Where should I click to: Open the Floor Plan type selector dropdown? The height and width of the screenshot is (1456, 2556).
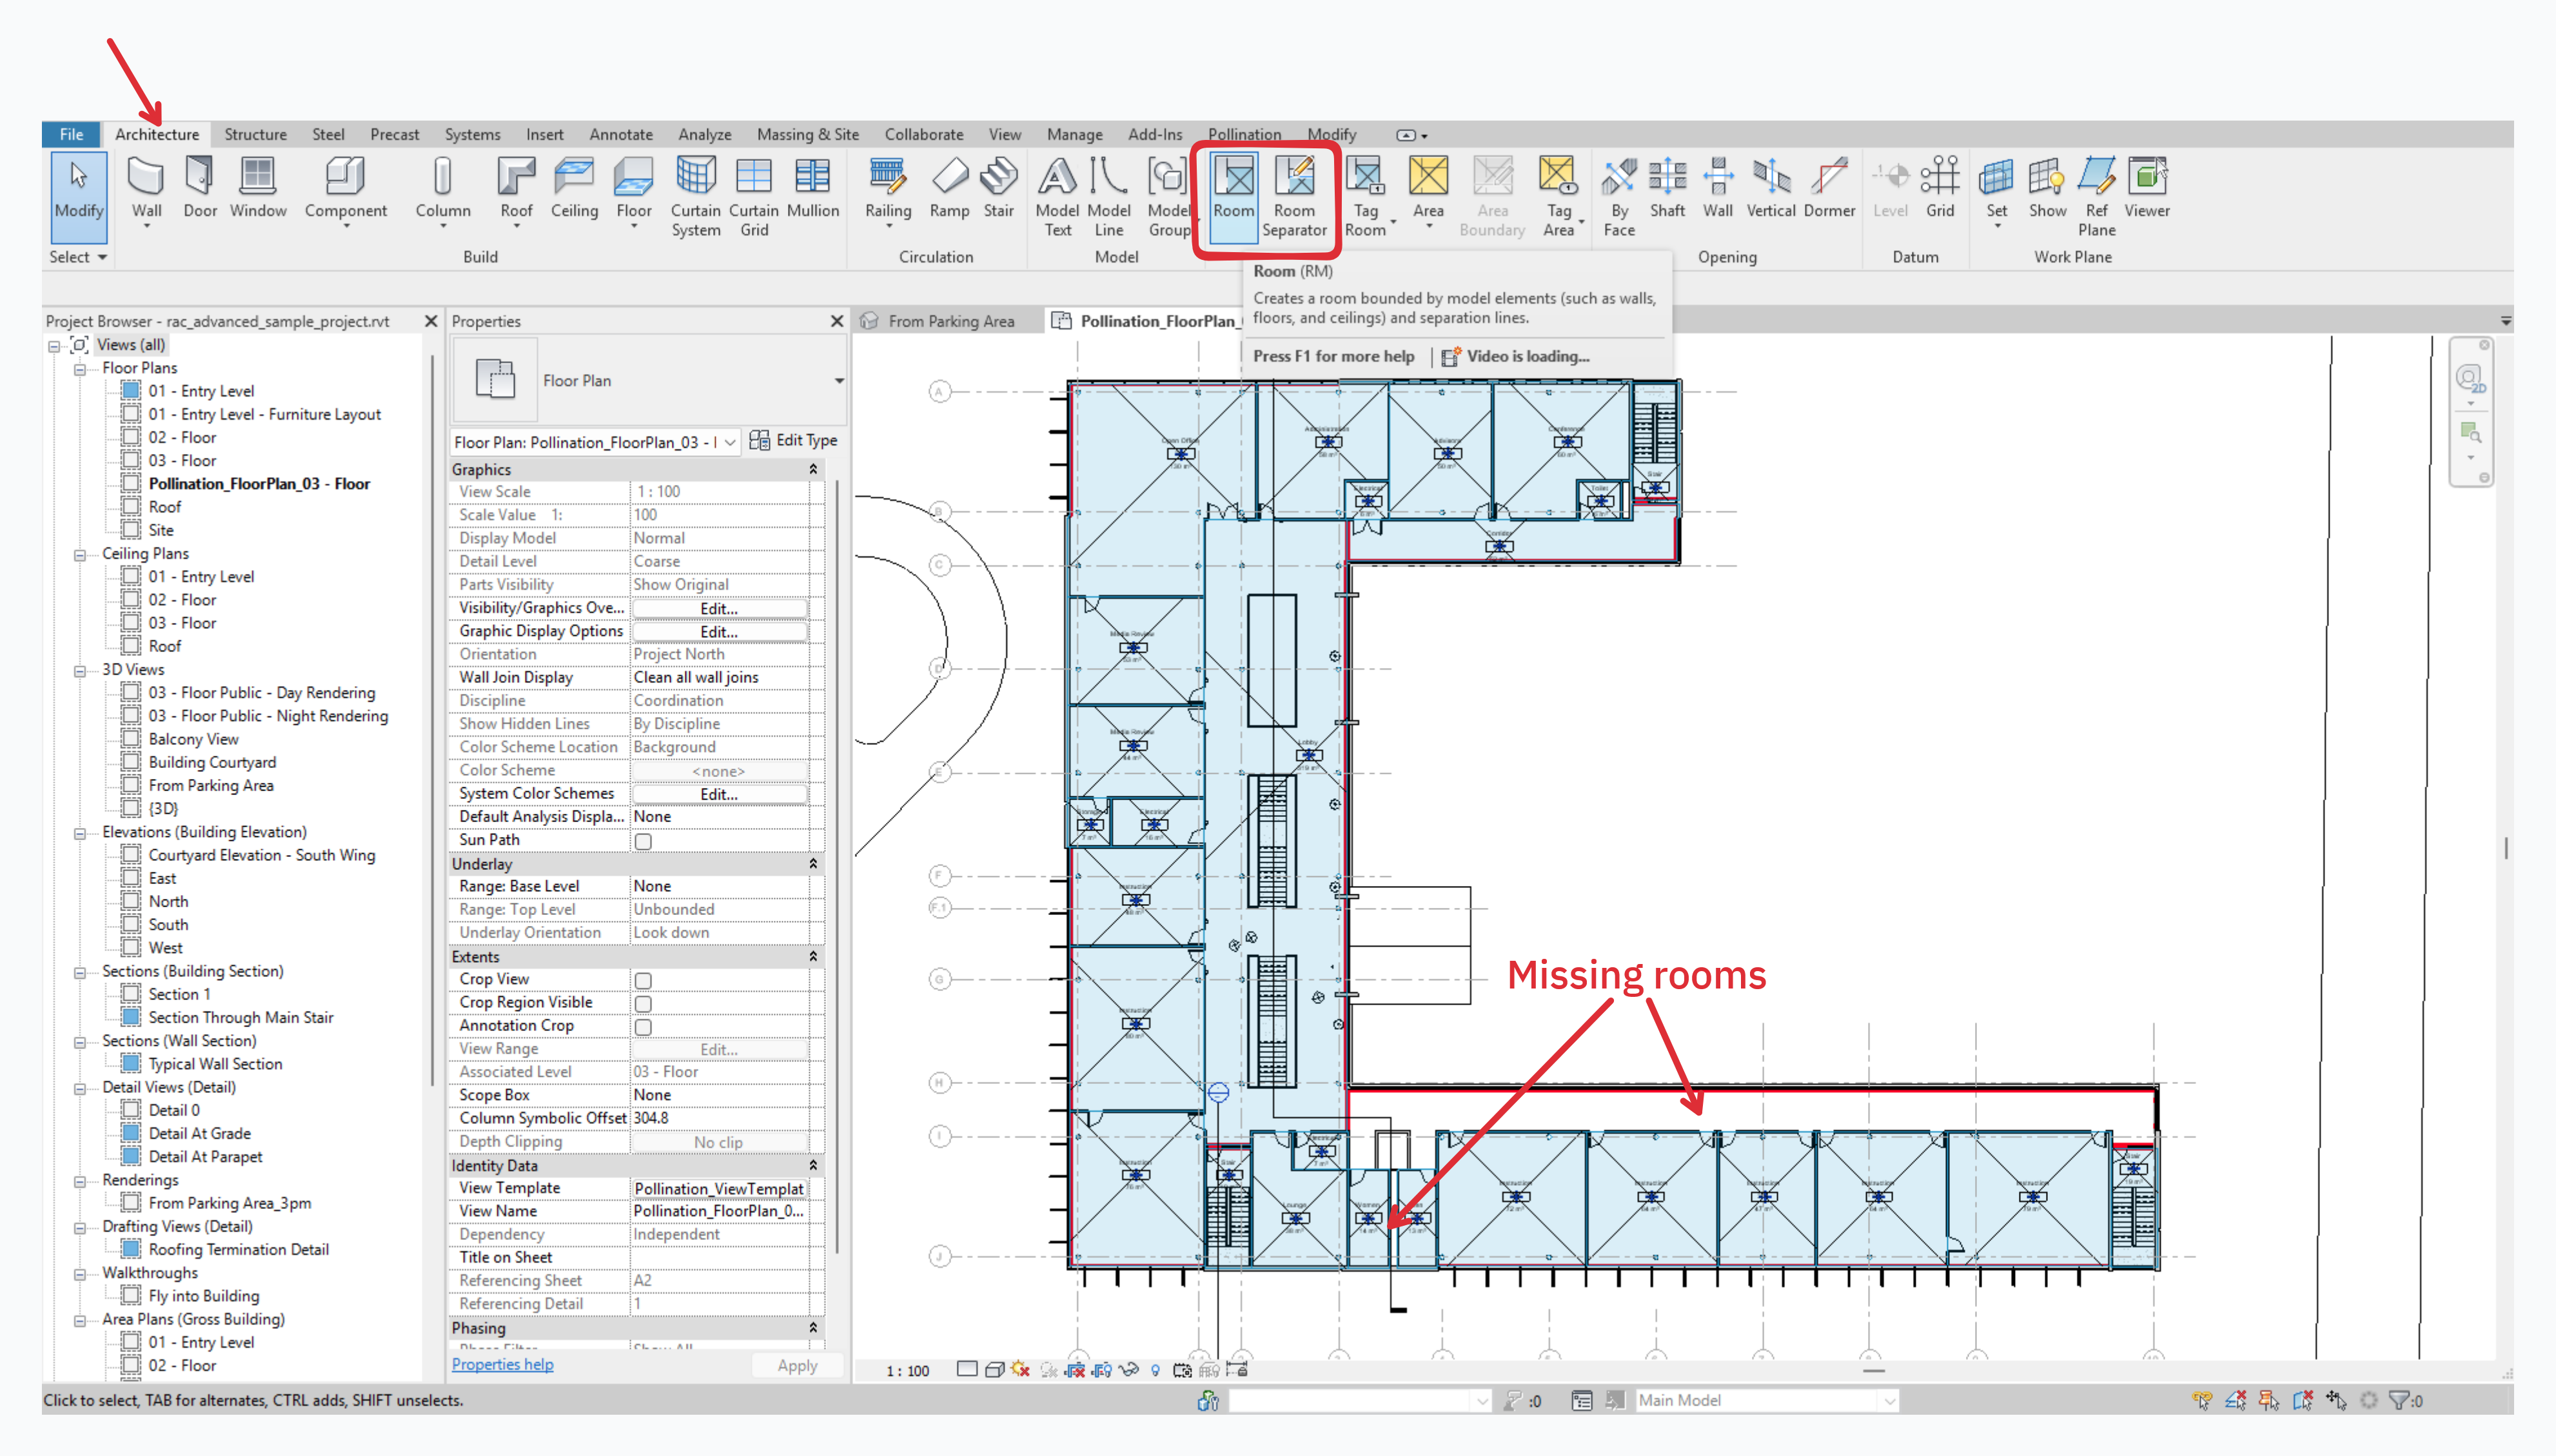[x=838, y=381]
